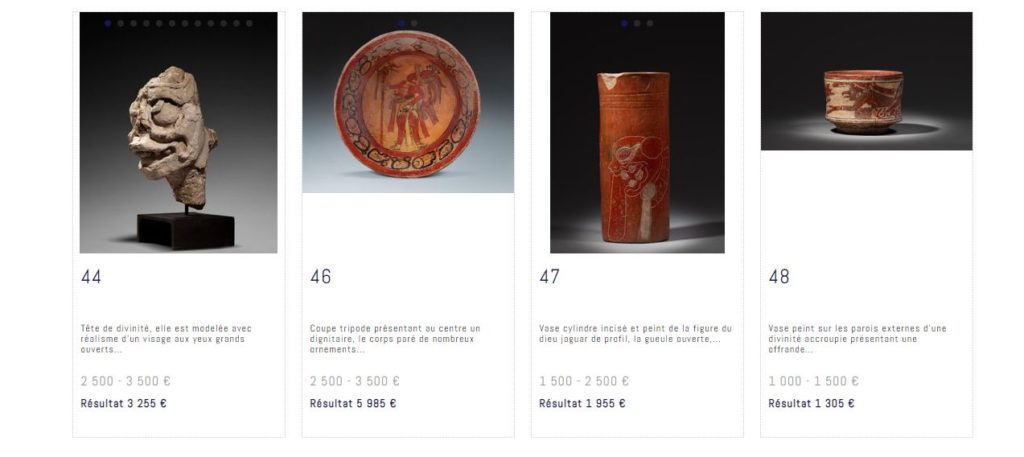Click the Résultat 5 985 € text
1024x457 pixels.
[353, 403]
